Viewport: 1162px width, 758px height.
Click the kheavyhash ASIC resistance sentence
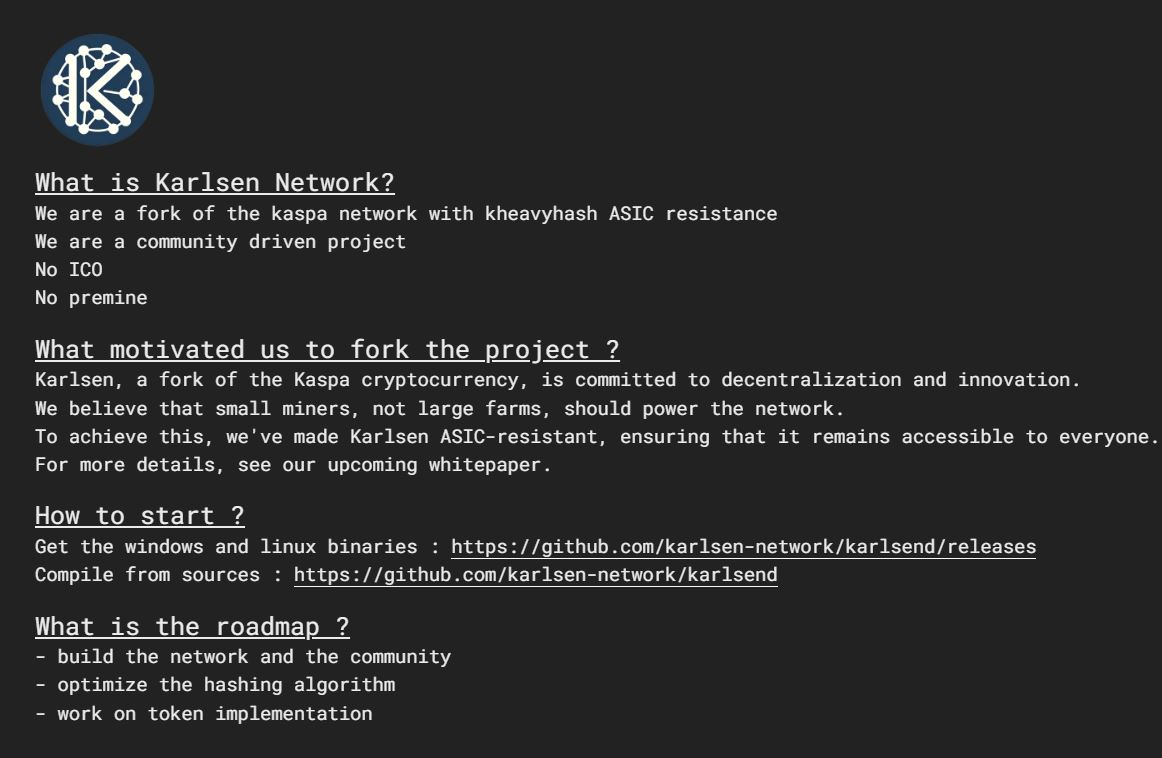tap(406, 214)
